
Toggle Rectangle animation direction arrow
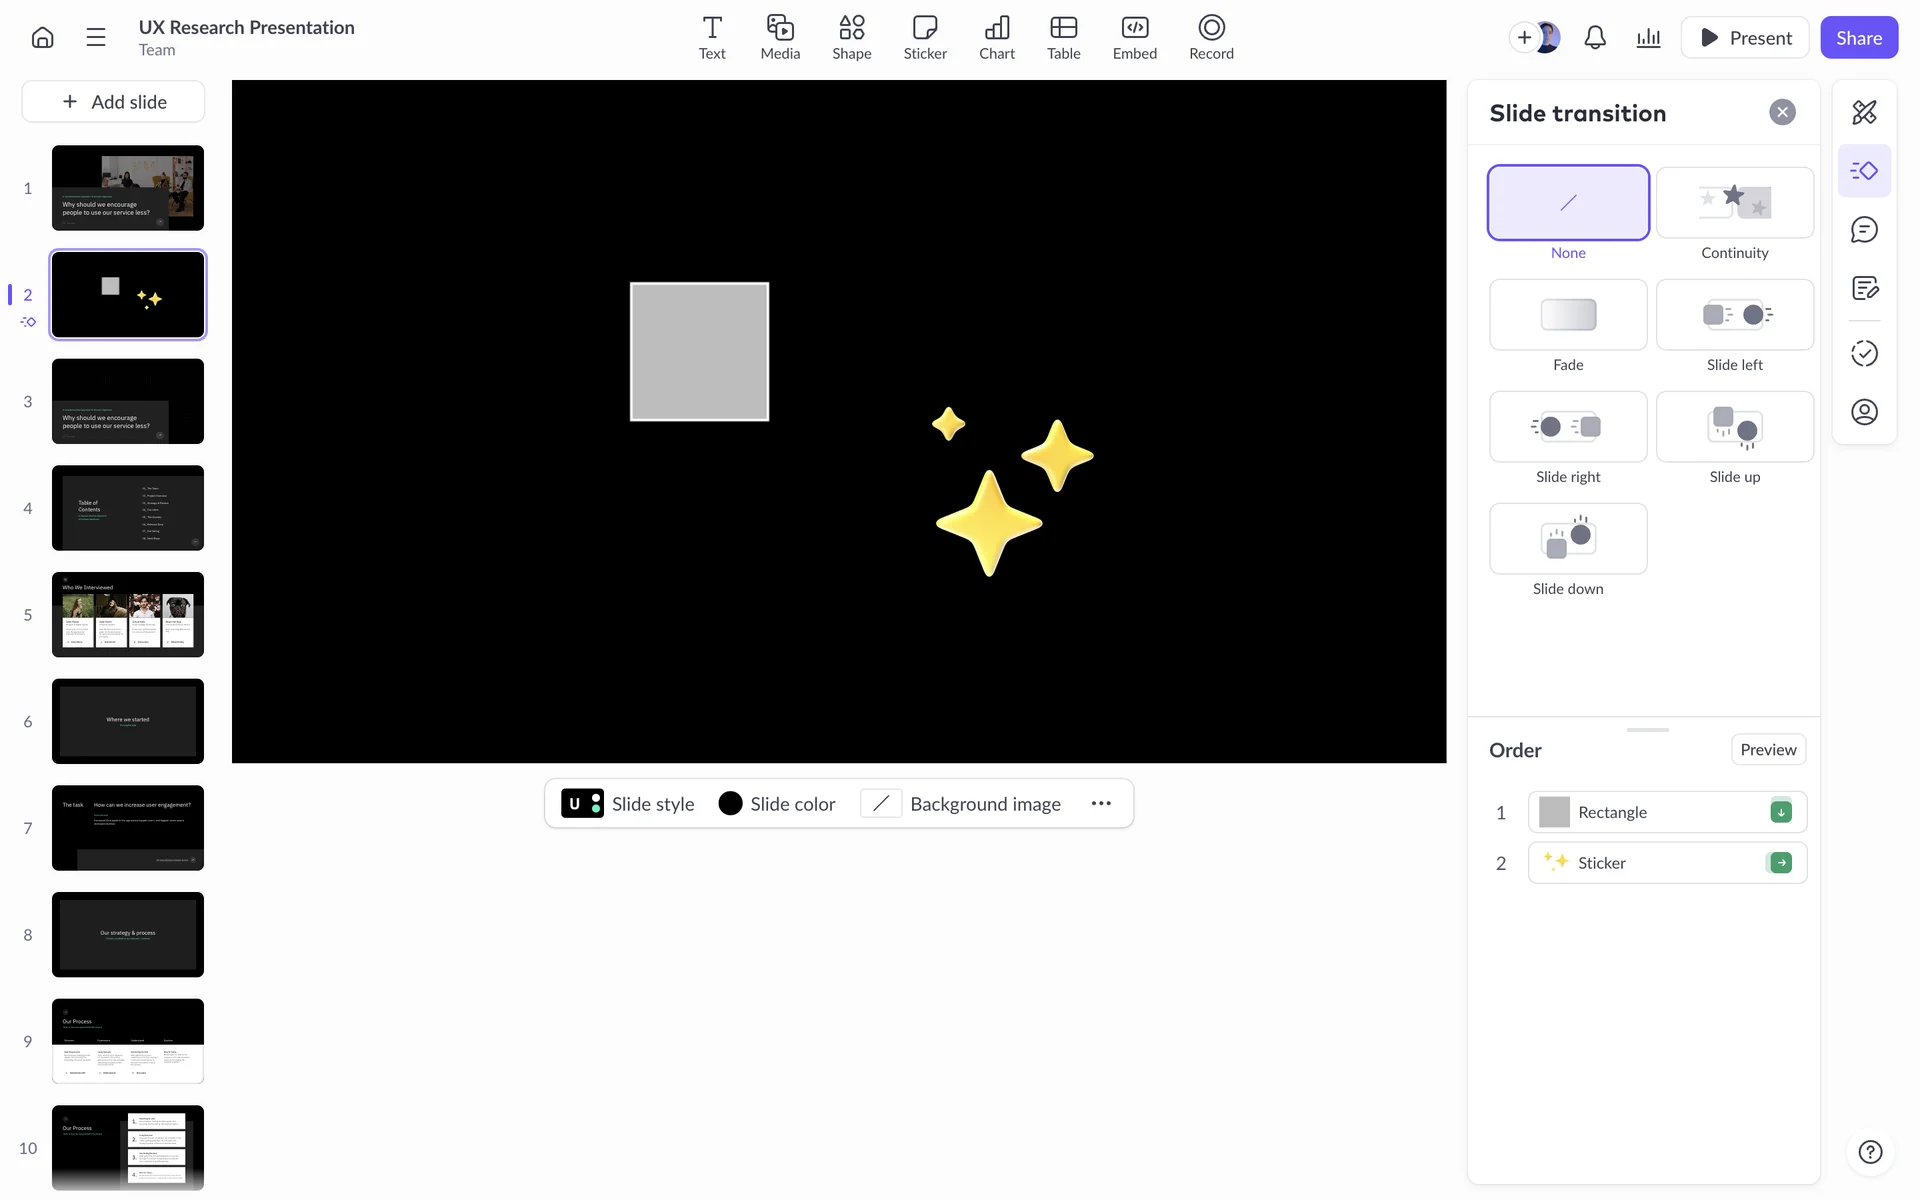[1780, 812]
